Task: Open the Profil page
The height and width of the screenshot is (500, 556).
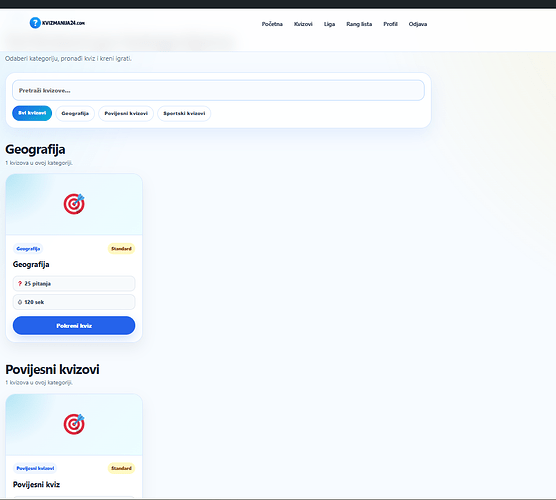Action: (x=390, y=24)
